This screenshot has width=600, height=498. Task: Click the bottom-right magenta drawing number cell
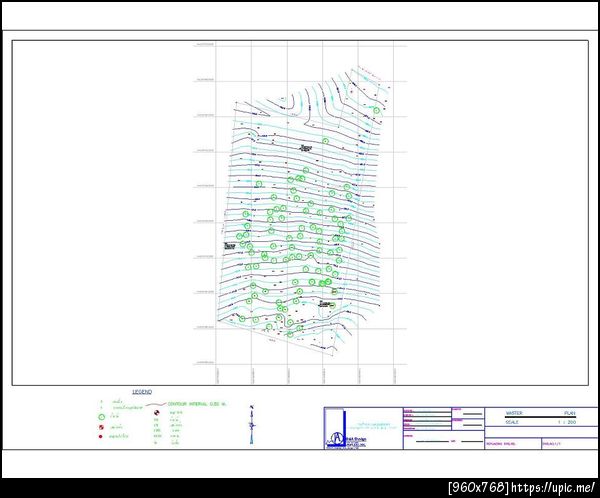[x=570, y=444]
